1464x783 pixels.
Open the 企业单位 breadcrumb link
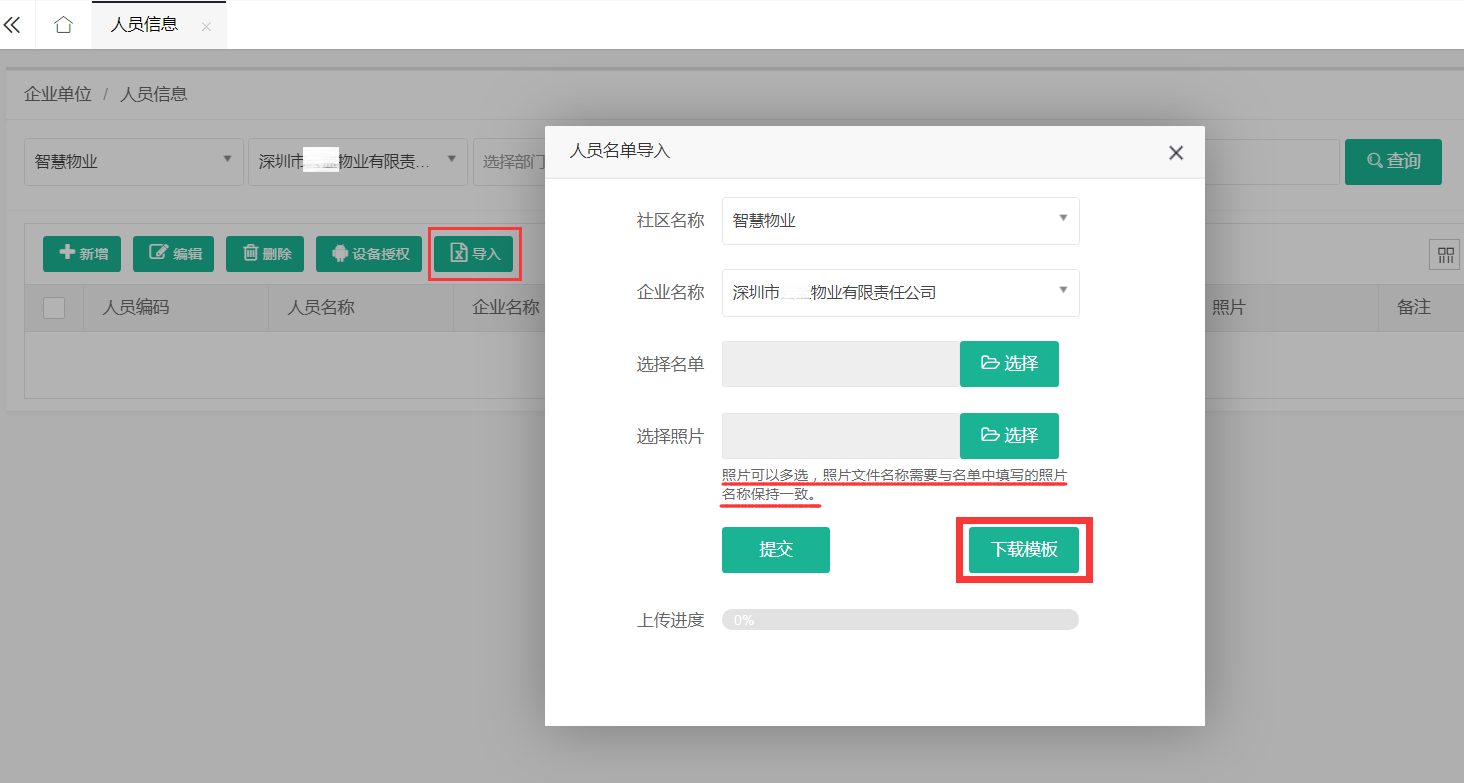tap(58, 94)
